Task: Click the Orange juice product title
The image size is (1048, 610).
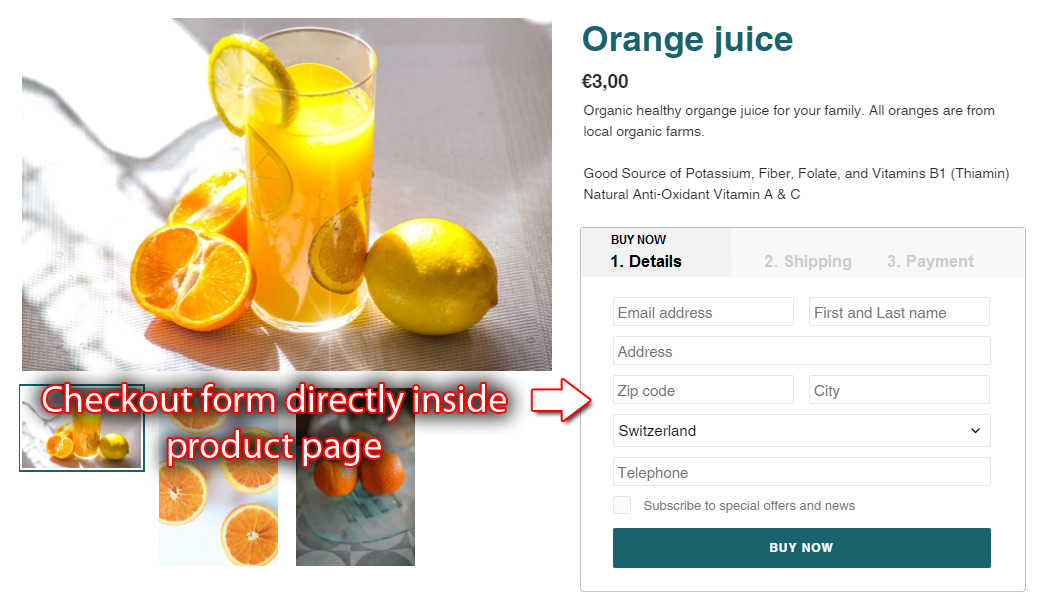Action: coord(687,39)
